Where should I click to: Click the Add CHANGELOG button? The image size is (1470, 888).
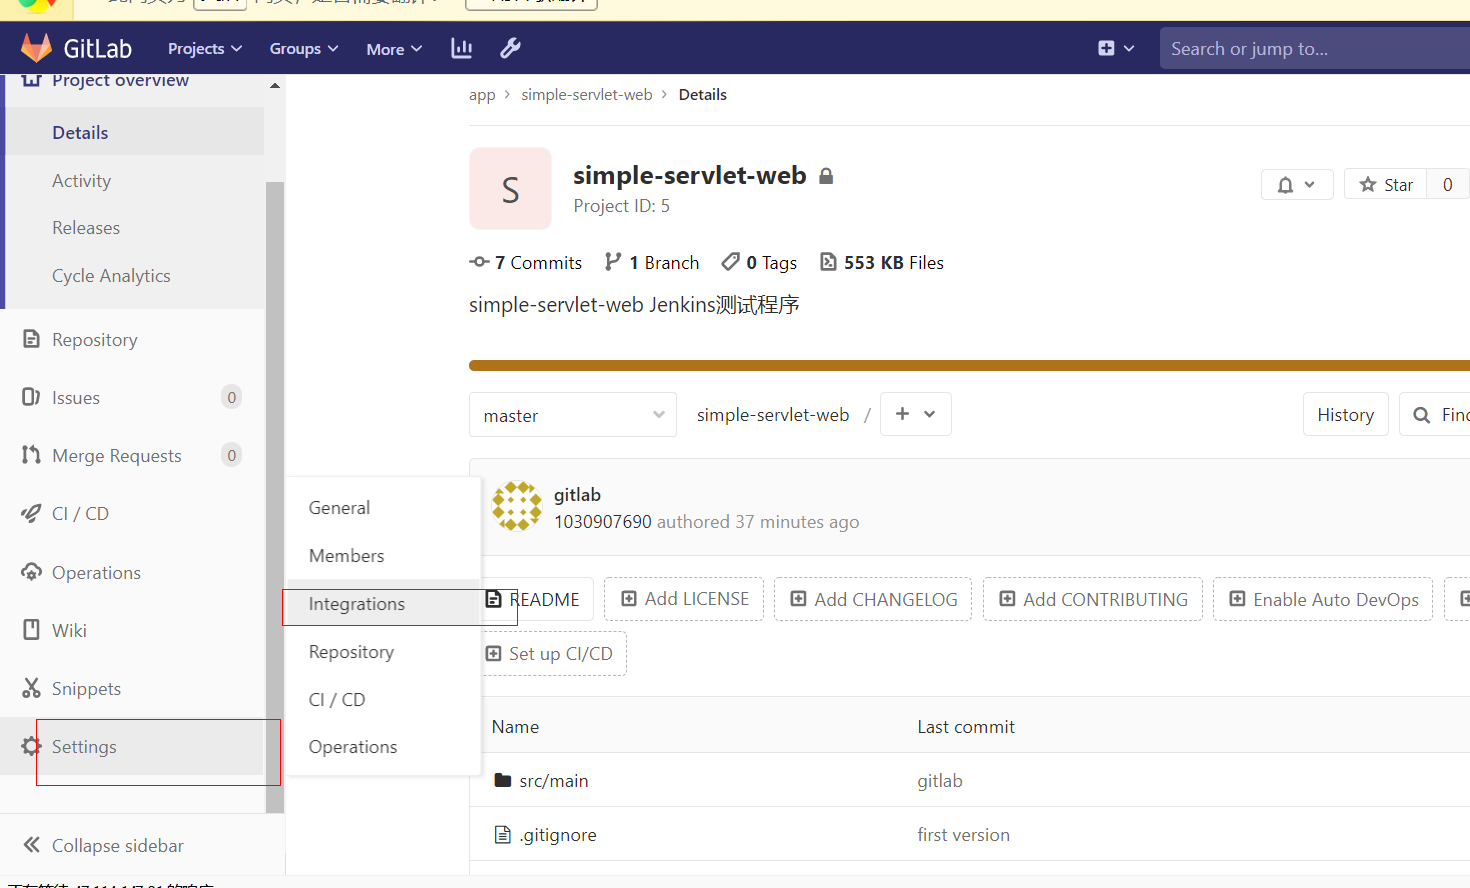[873, 599]
